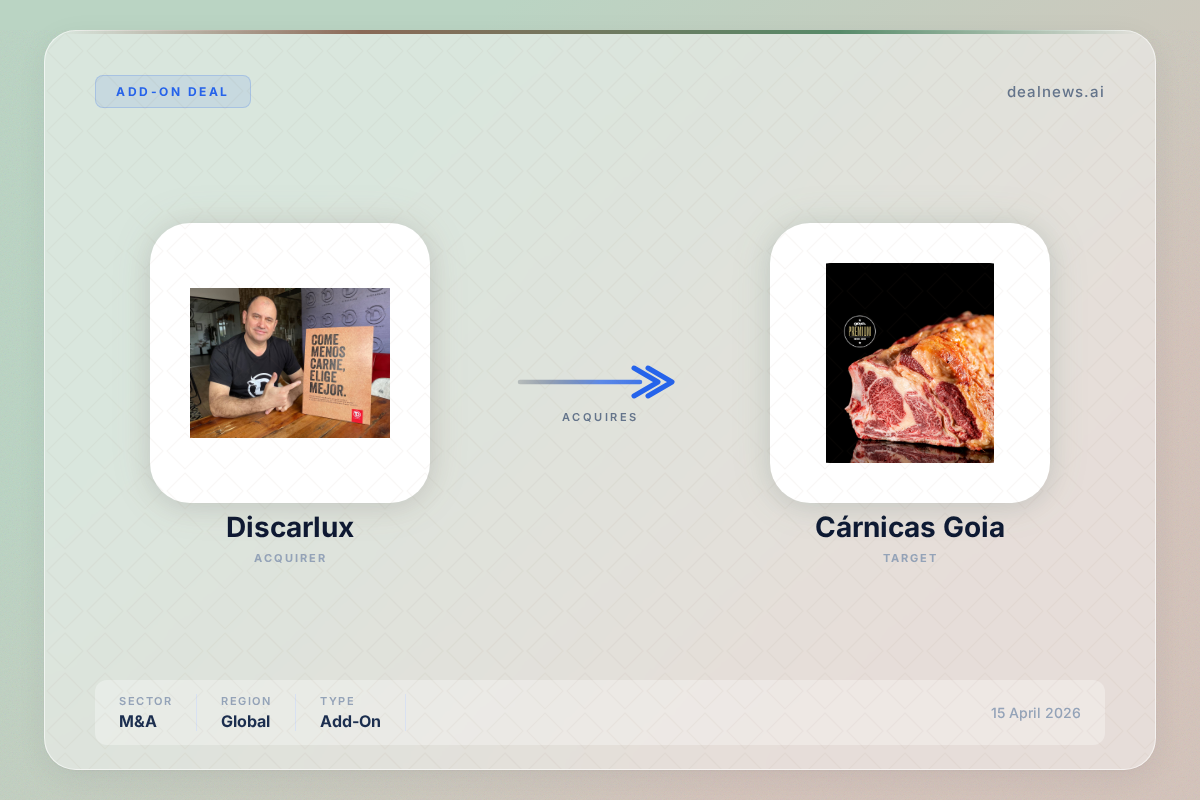This screenshot has width=1200, height=800.
Task: Click the Discarlux company name
Action: point(290,527)
